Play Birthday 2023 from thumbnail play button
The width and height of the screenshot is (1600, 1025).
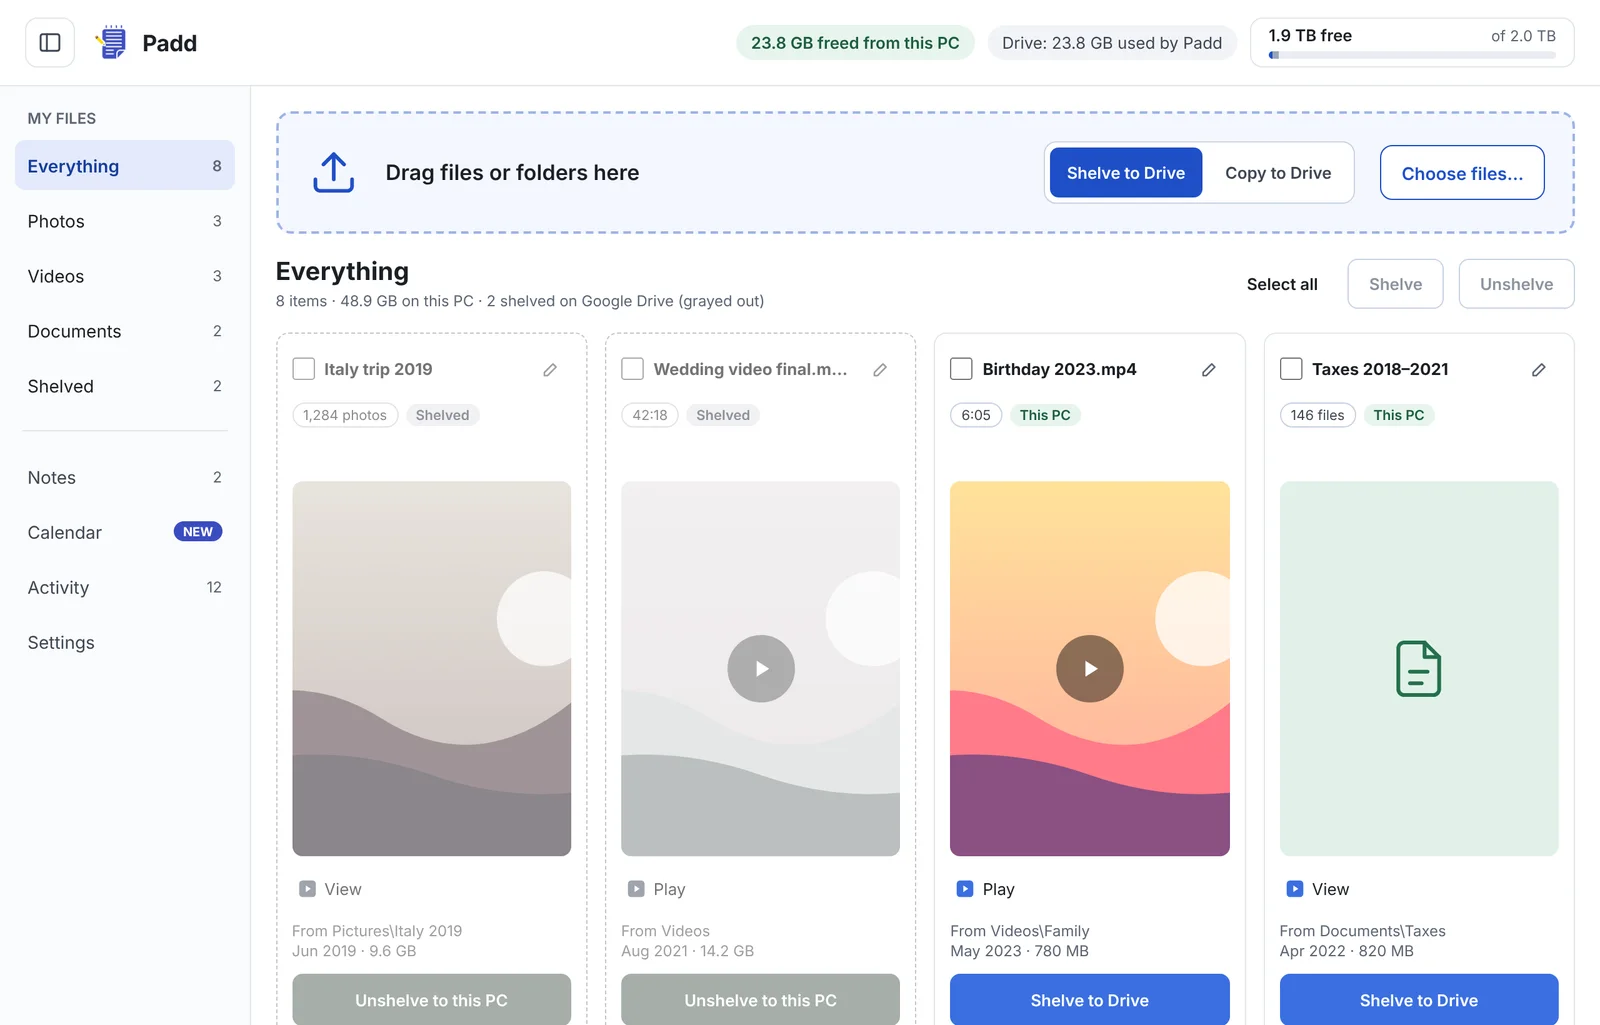pyautogui.click(x=1090, y=669)
